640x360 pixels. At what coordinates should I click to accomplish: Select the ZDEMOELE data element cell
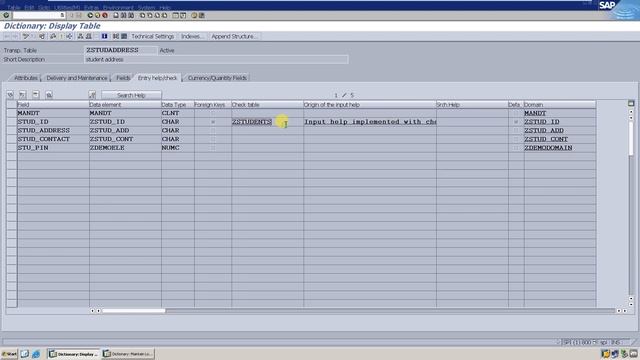point(125,148)
